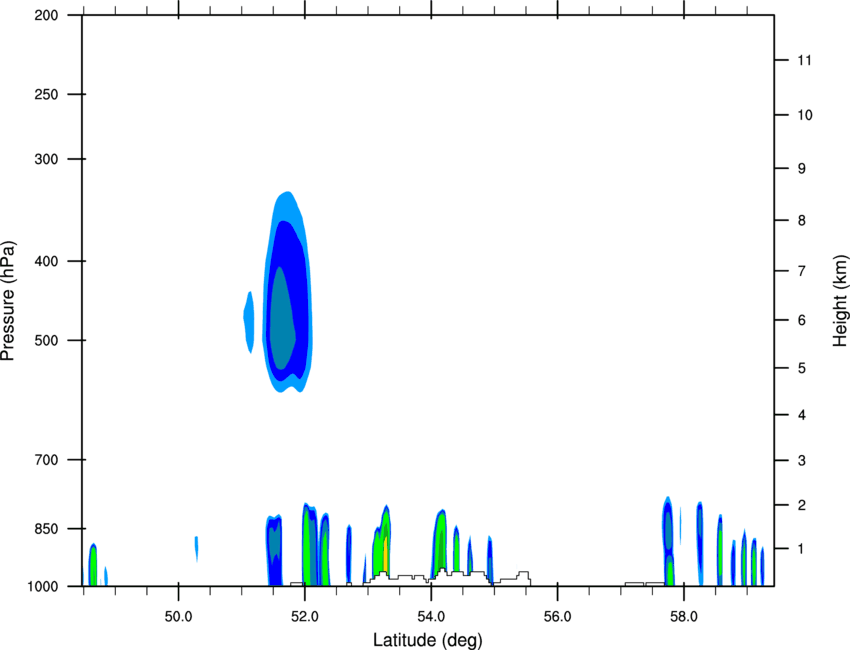Select the 10 km height label
850x650 pixels.
click(804, 115)
